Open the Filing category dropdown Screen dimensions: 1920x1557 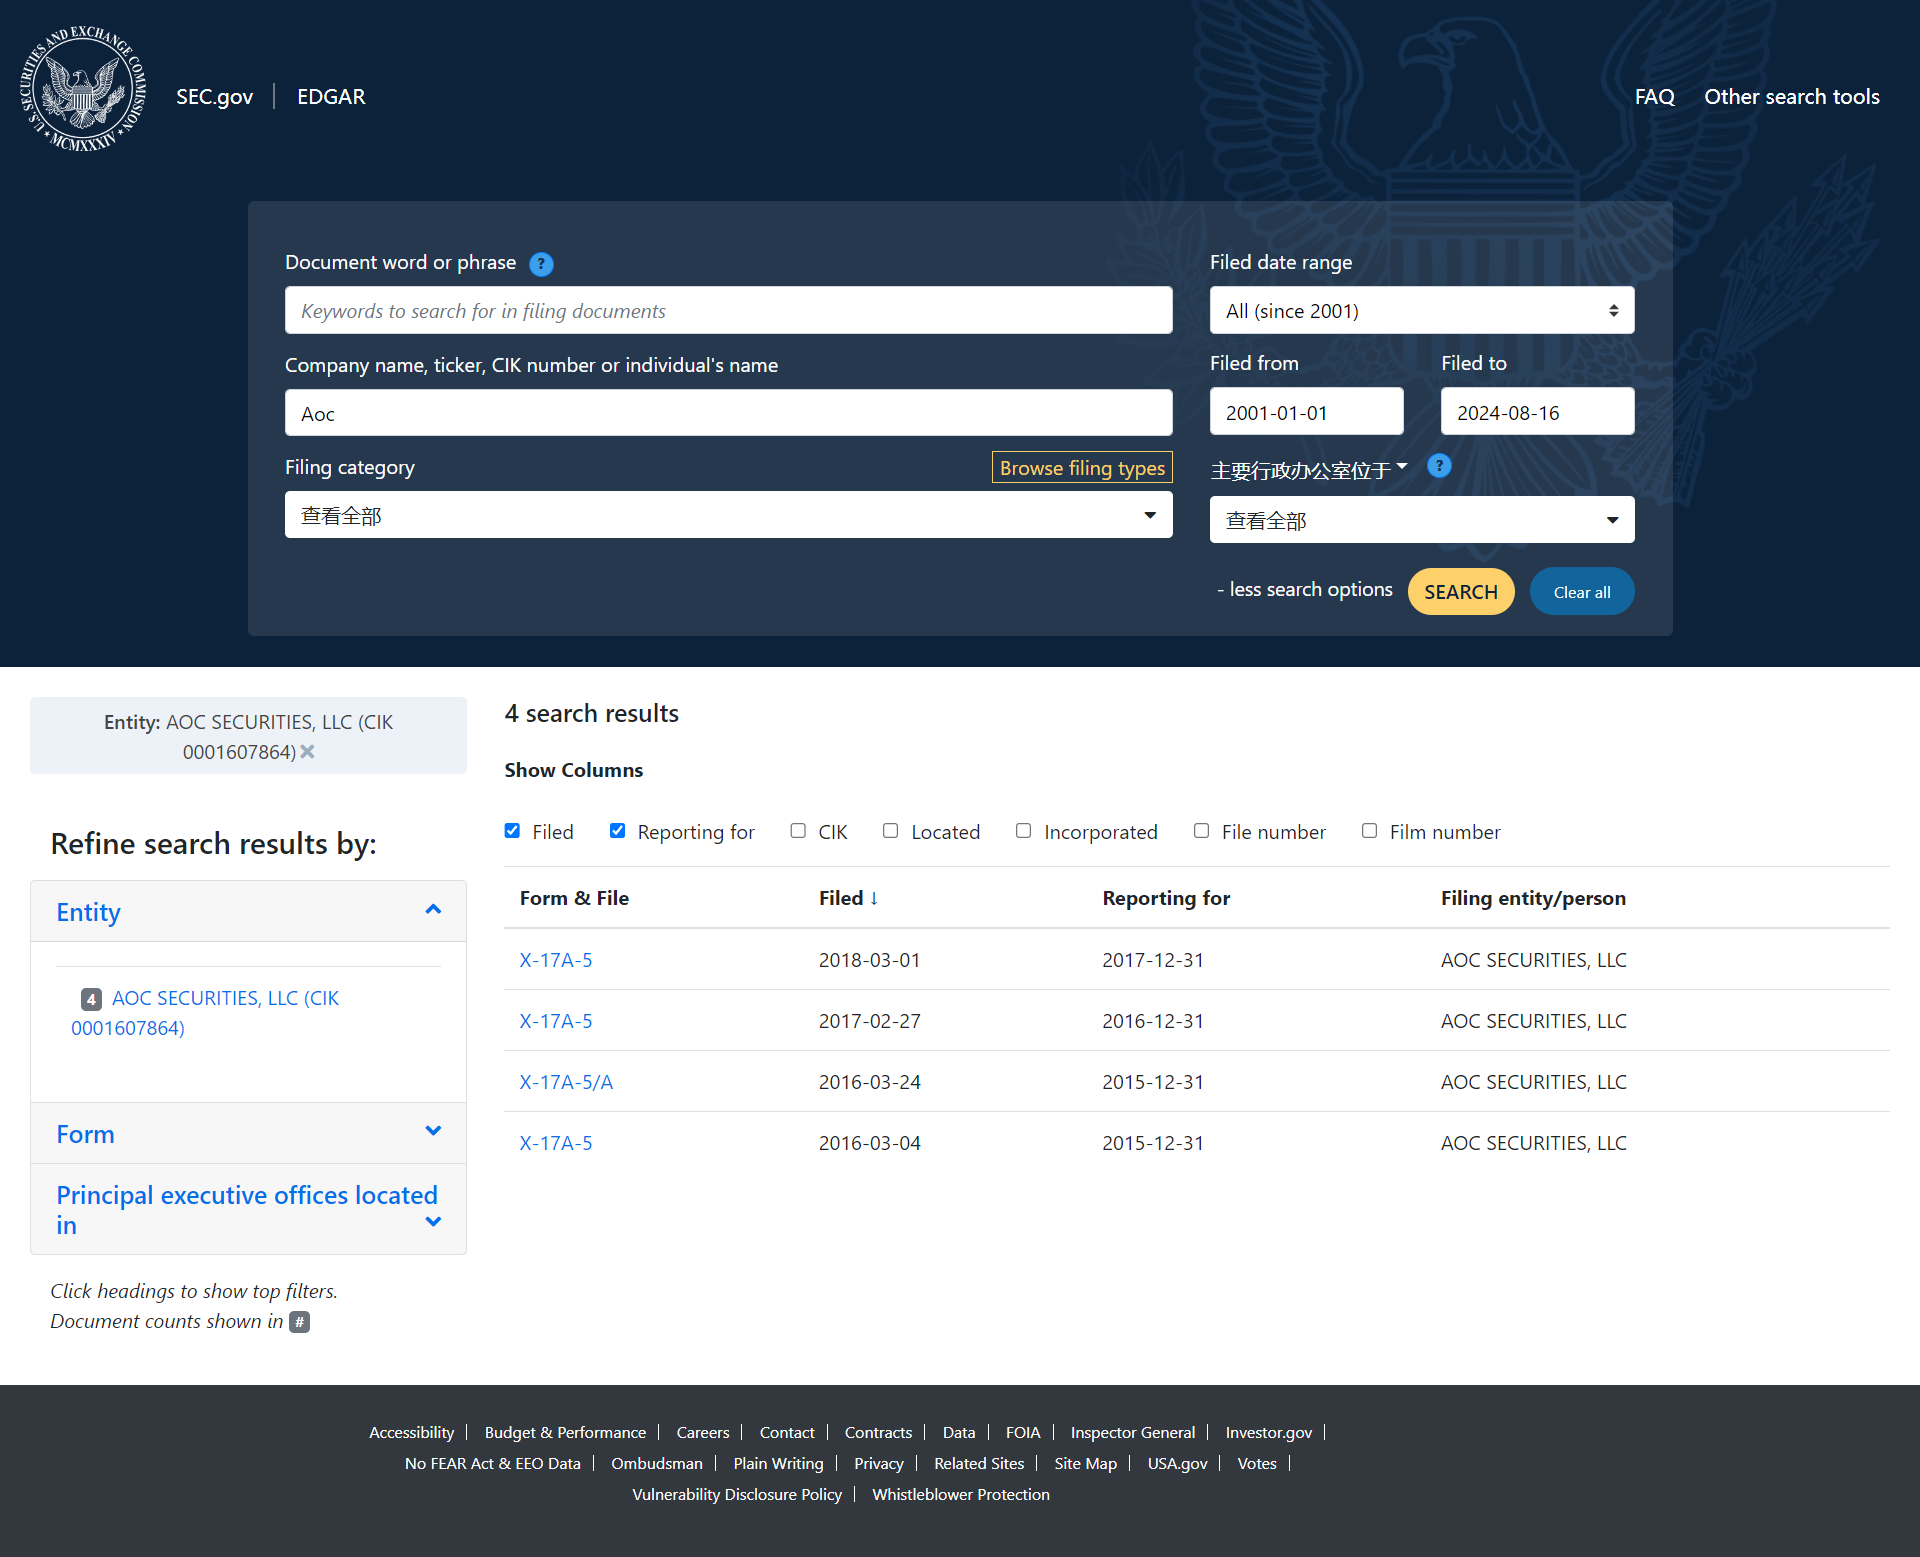728,515
